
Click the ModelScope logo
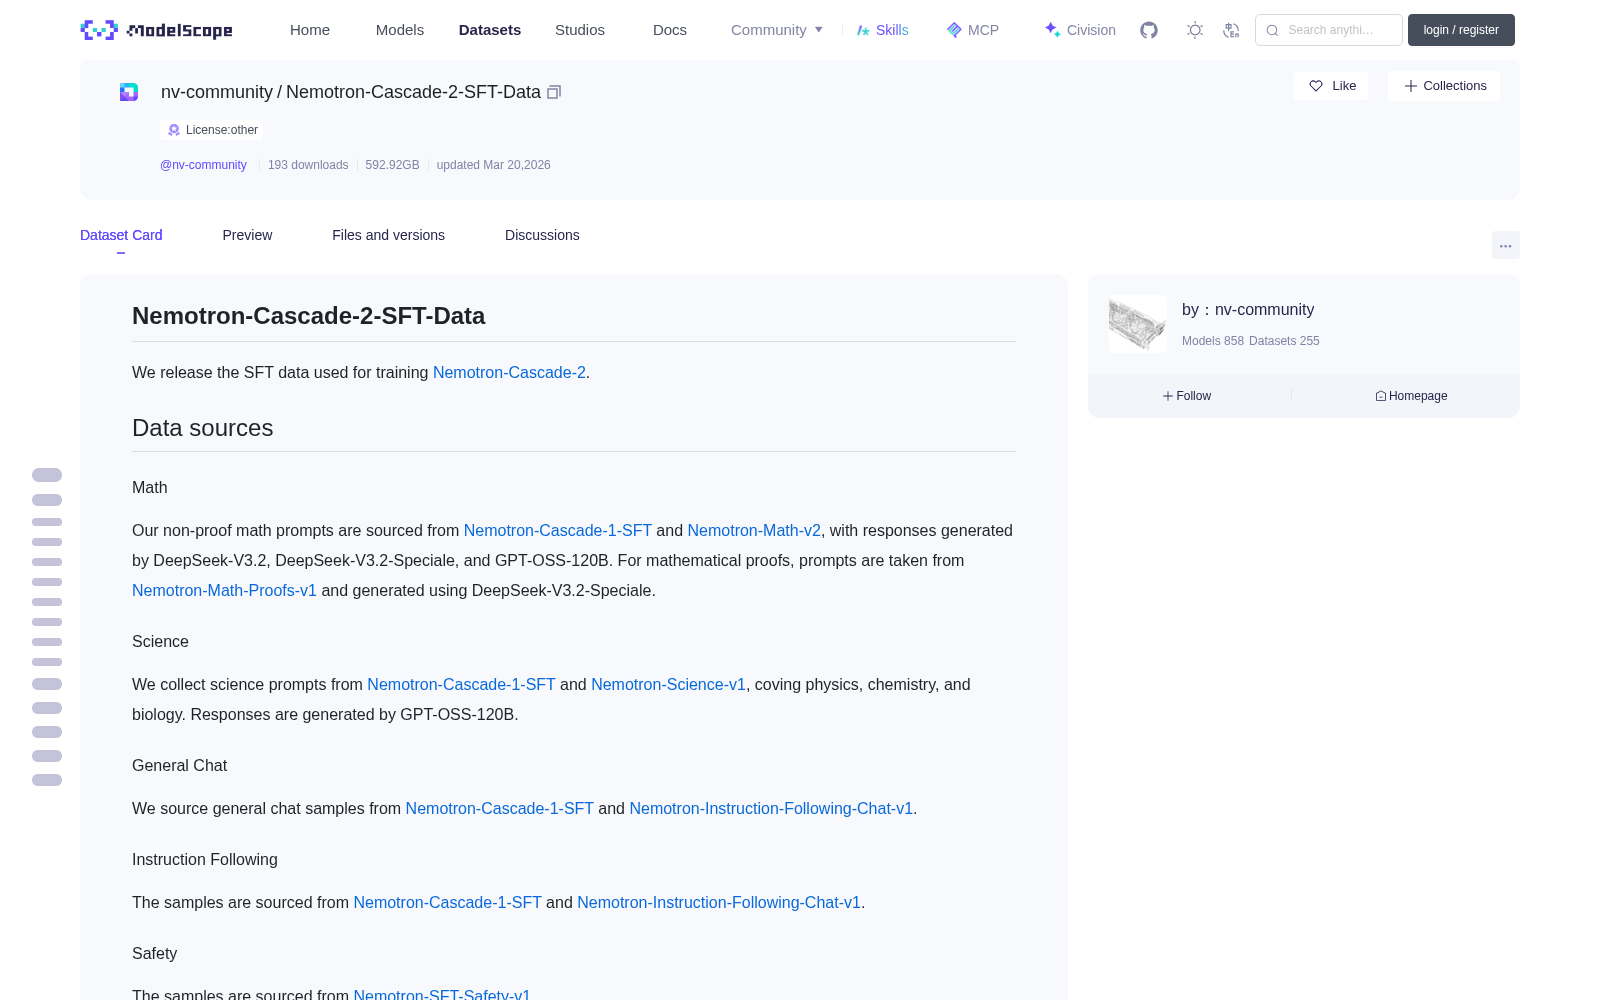click(156, 30)
